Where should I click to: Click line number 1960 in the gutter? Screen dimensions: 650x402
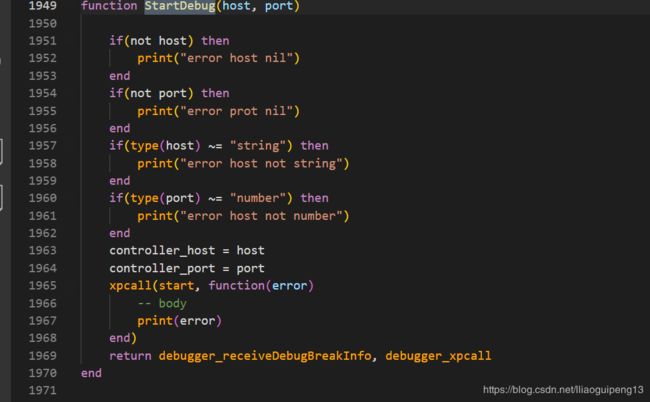click(43, 198)
